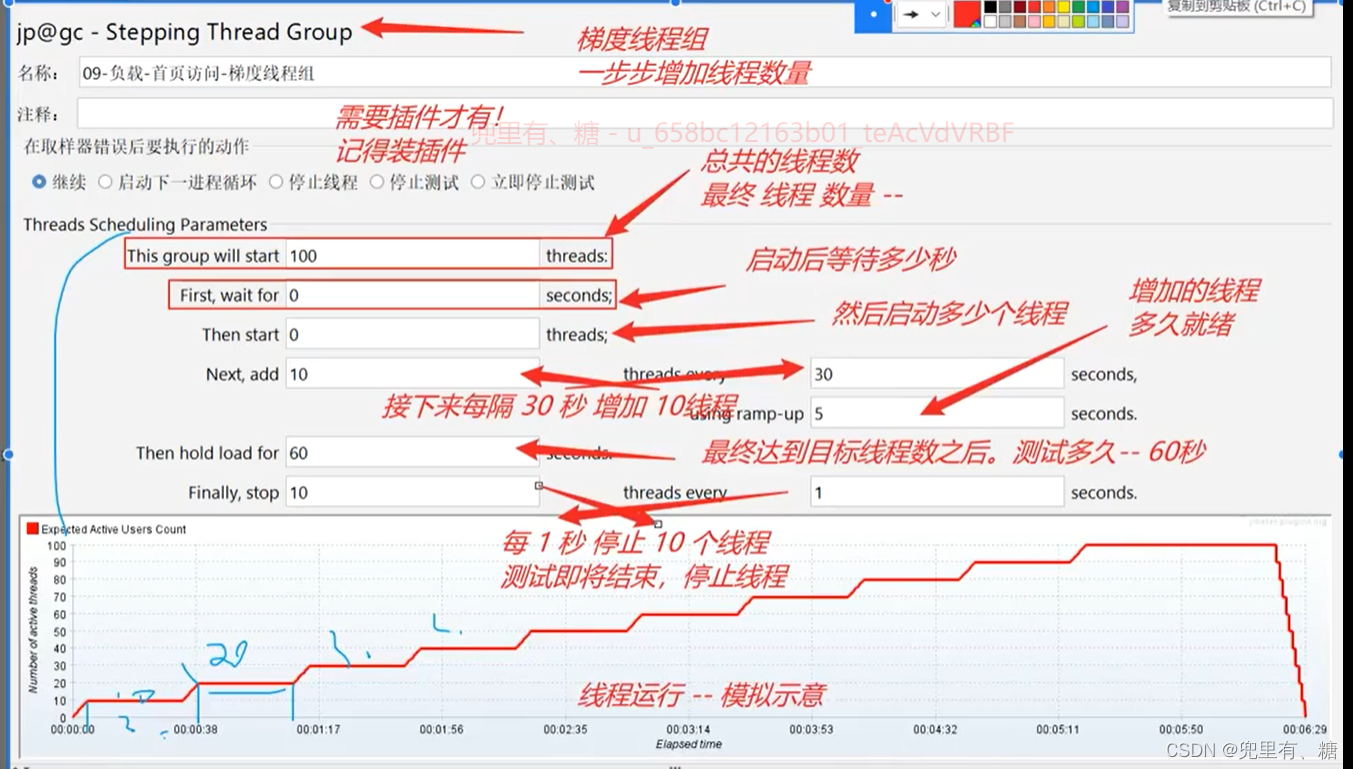Choose the 停止测试 radio option

[377, 182]
